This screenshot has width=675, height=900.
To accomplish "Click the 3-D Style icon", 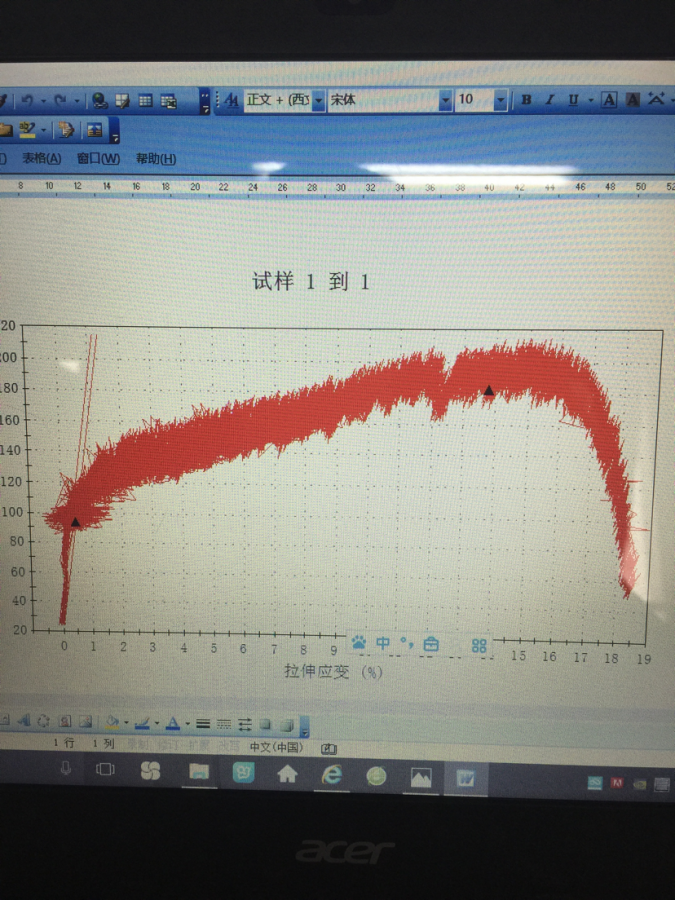I will pos(286,725).
